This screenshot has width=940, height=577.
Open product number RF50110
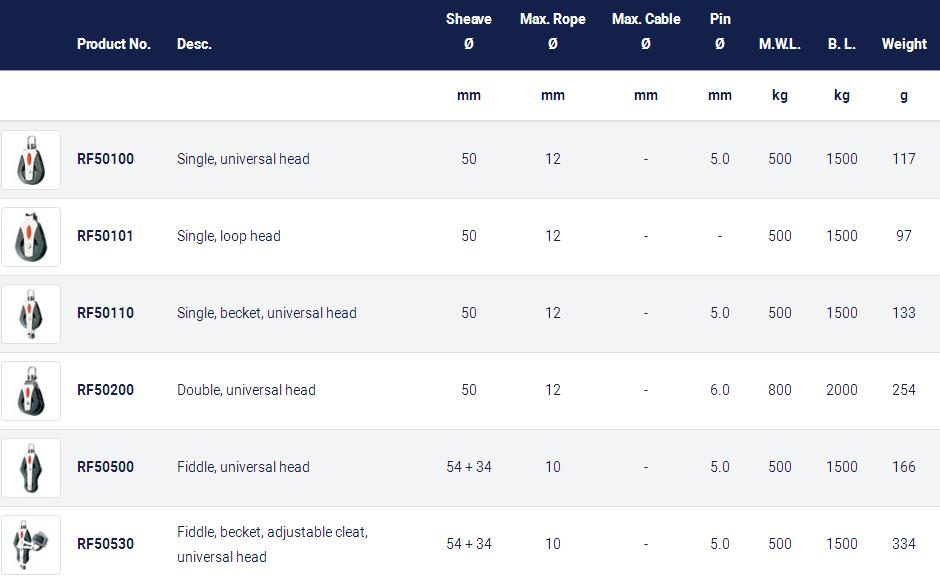point(106,312)
